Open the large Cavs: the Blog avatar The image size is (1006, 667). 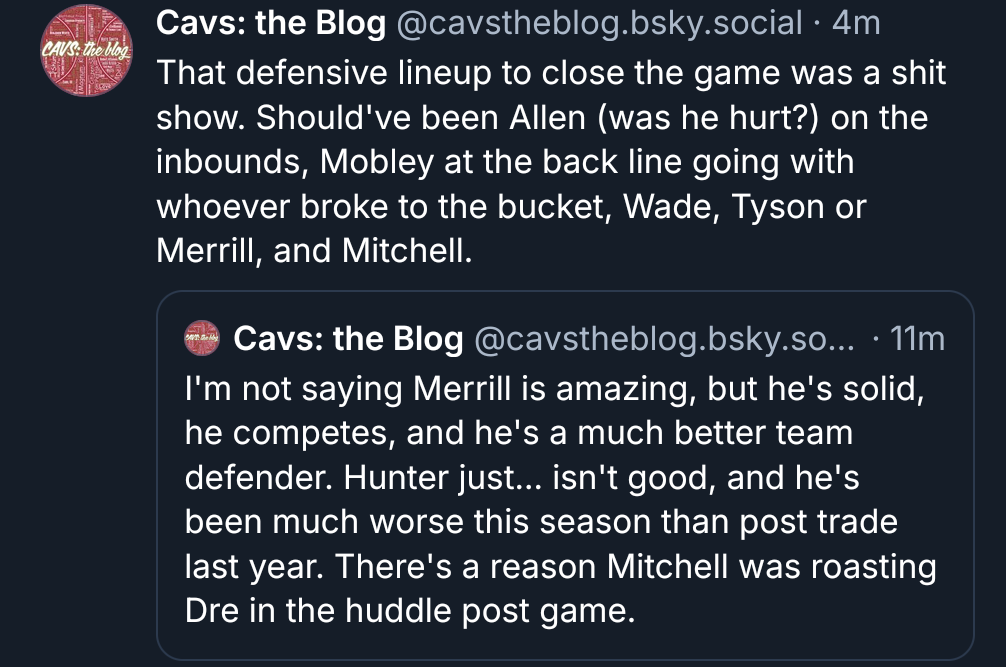[86, 52]
